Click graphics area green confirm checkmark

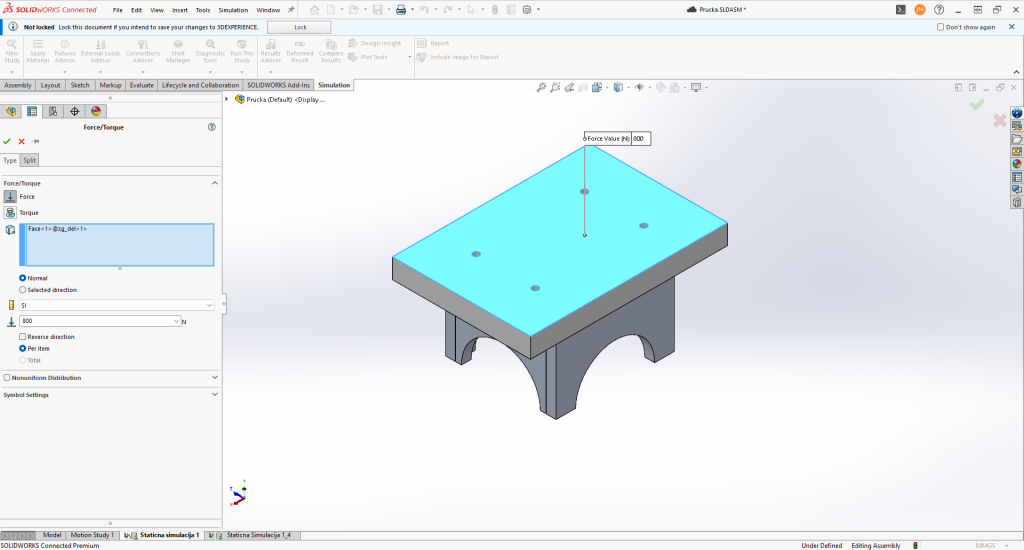(x=977, y=105)
